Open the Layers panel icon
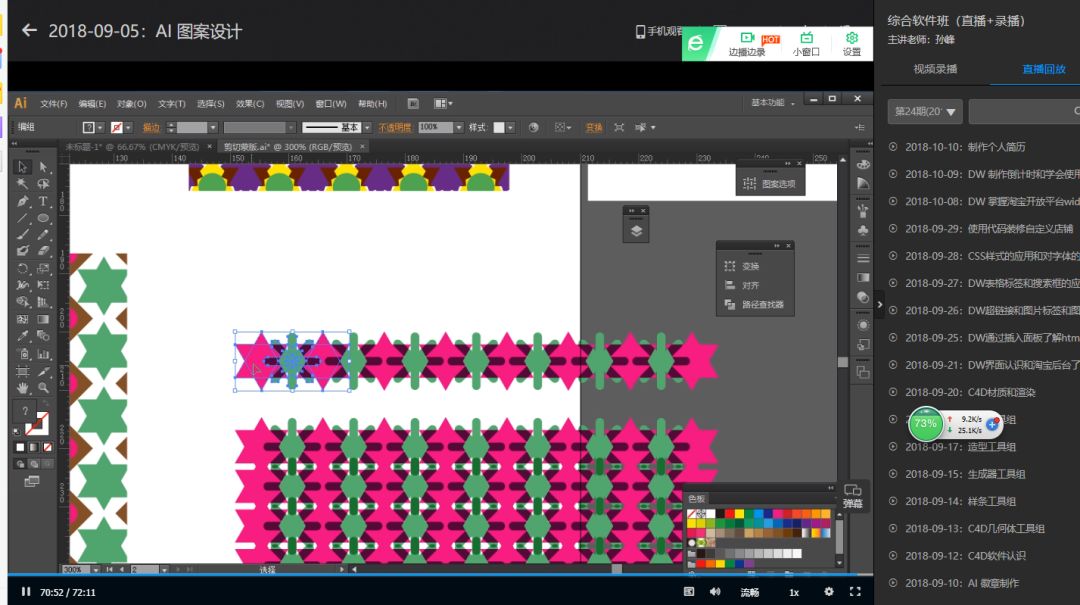Screen dimensions: 1080x605 (636, 230)
